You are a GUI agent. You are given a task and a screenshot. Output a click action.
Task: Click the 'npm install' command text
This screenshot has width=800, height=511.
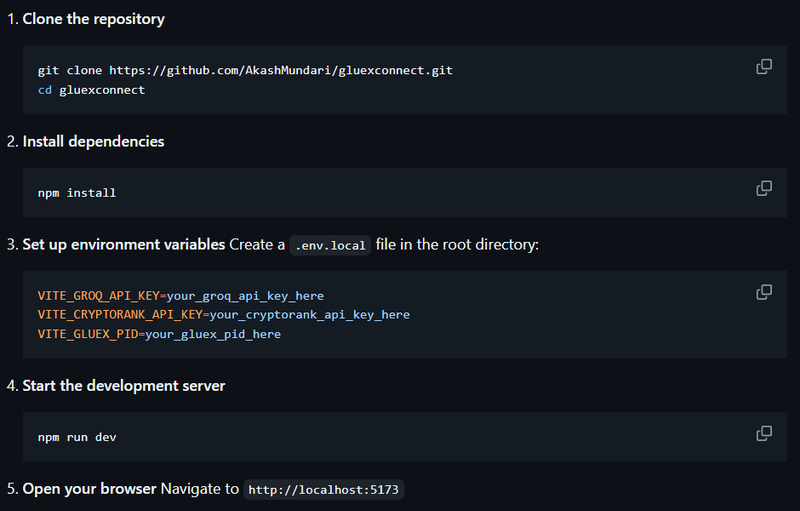click(x=77, y=192)
